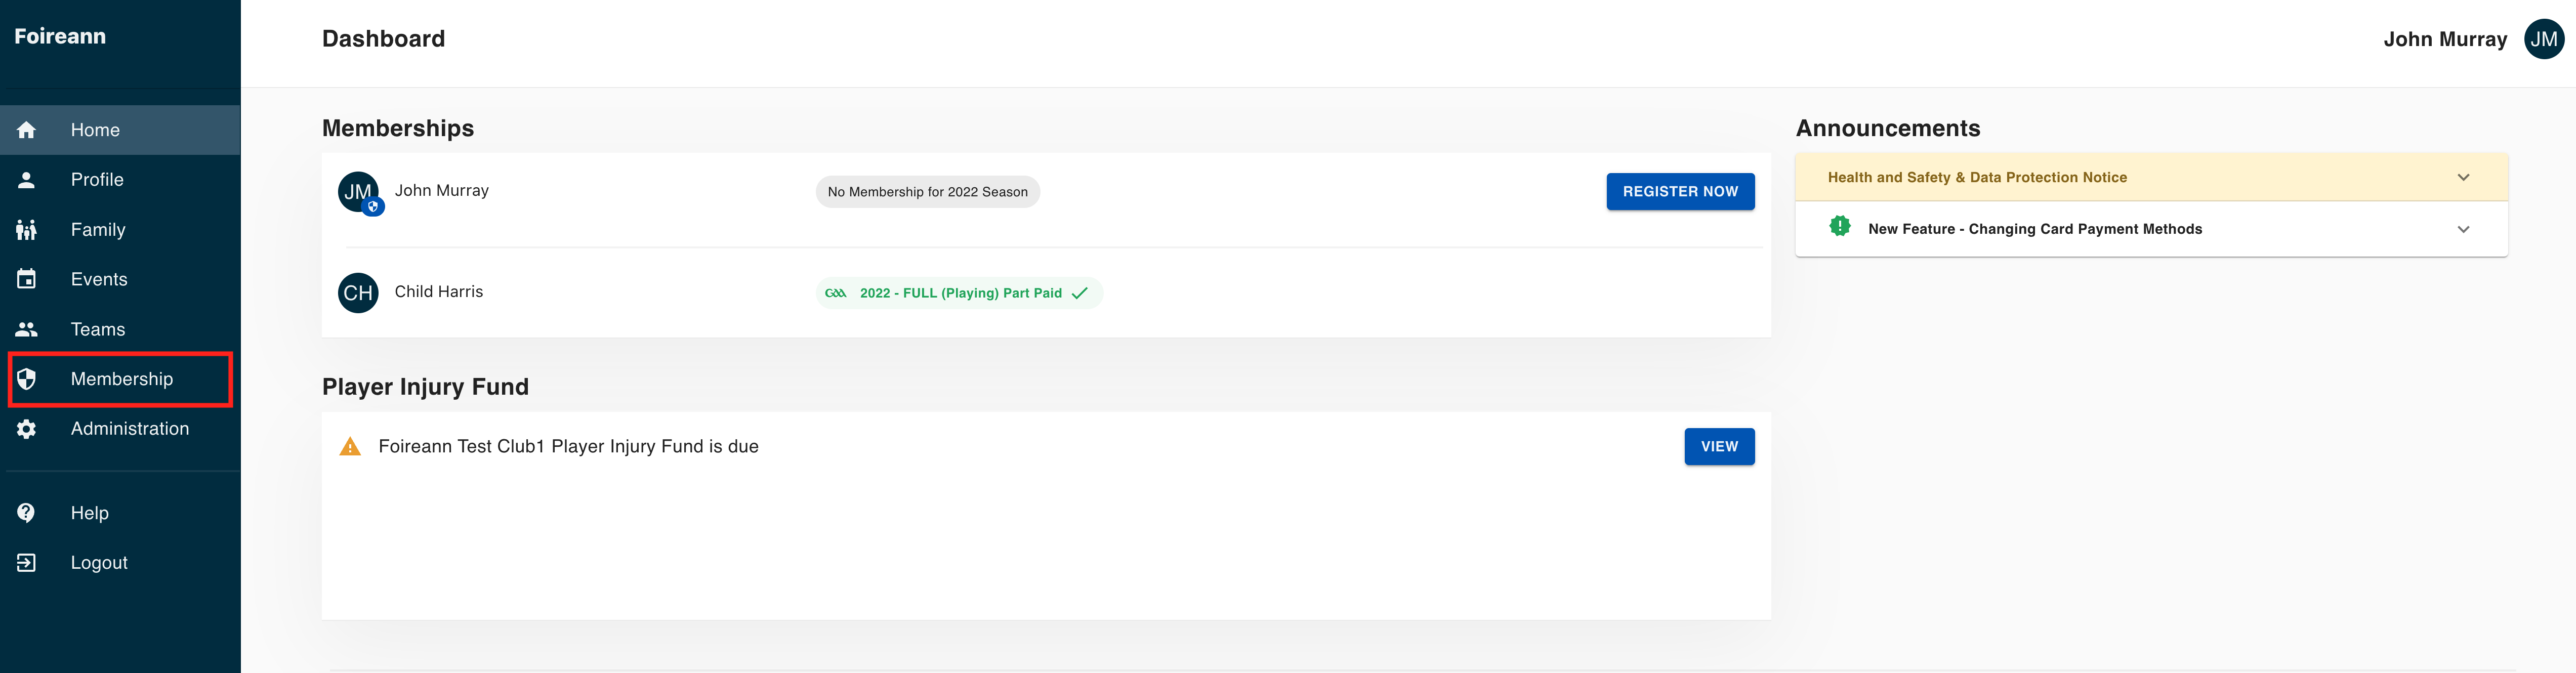The height and width of the screenshot is (673, 2576).
Task: Click the orange warning triangle icon
Action: [350, 447]
